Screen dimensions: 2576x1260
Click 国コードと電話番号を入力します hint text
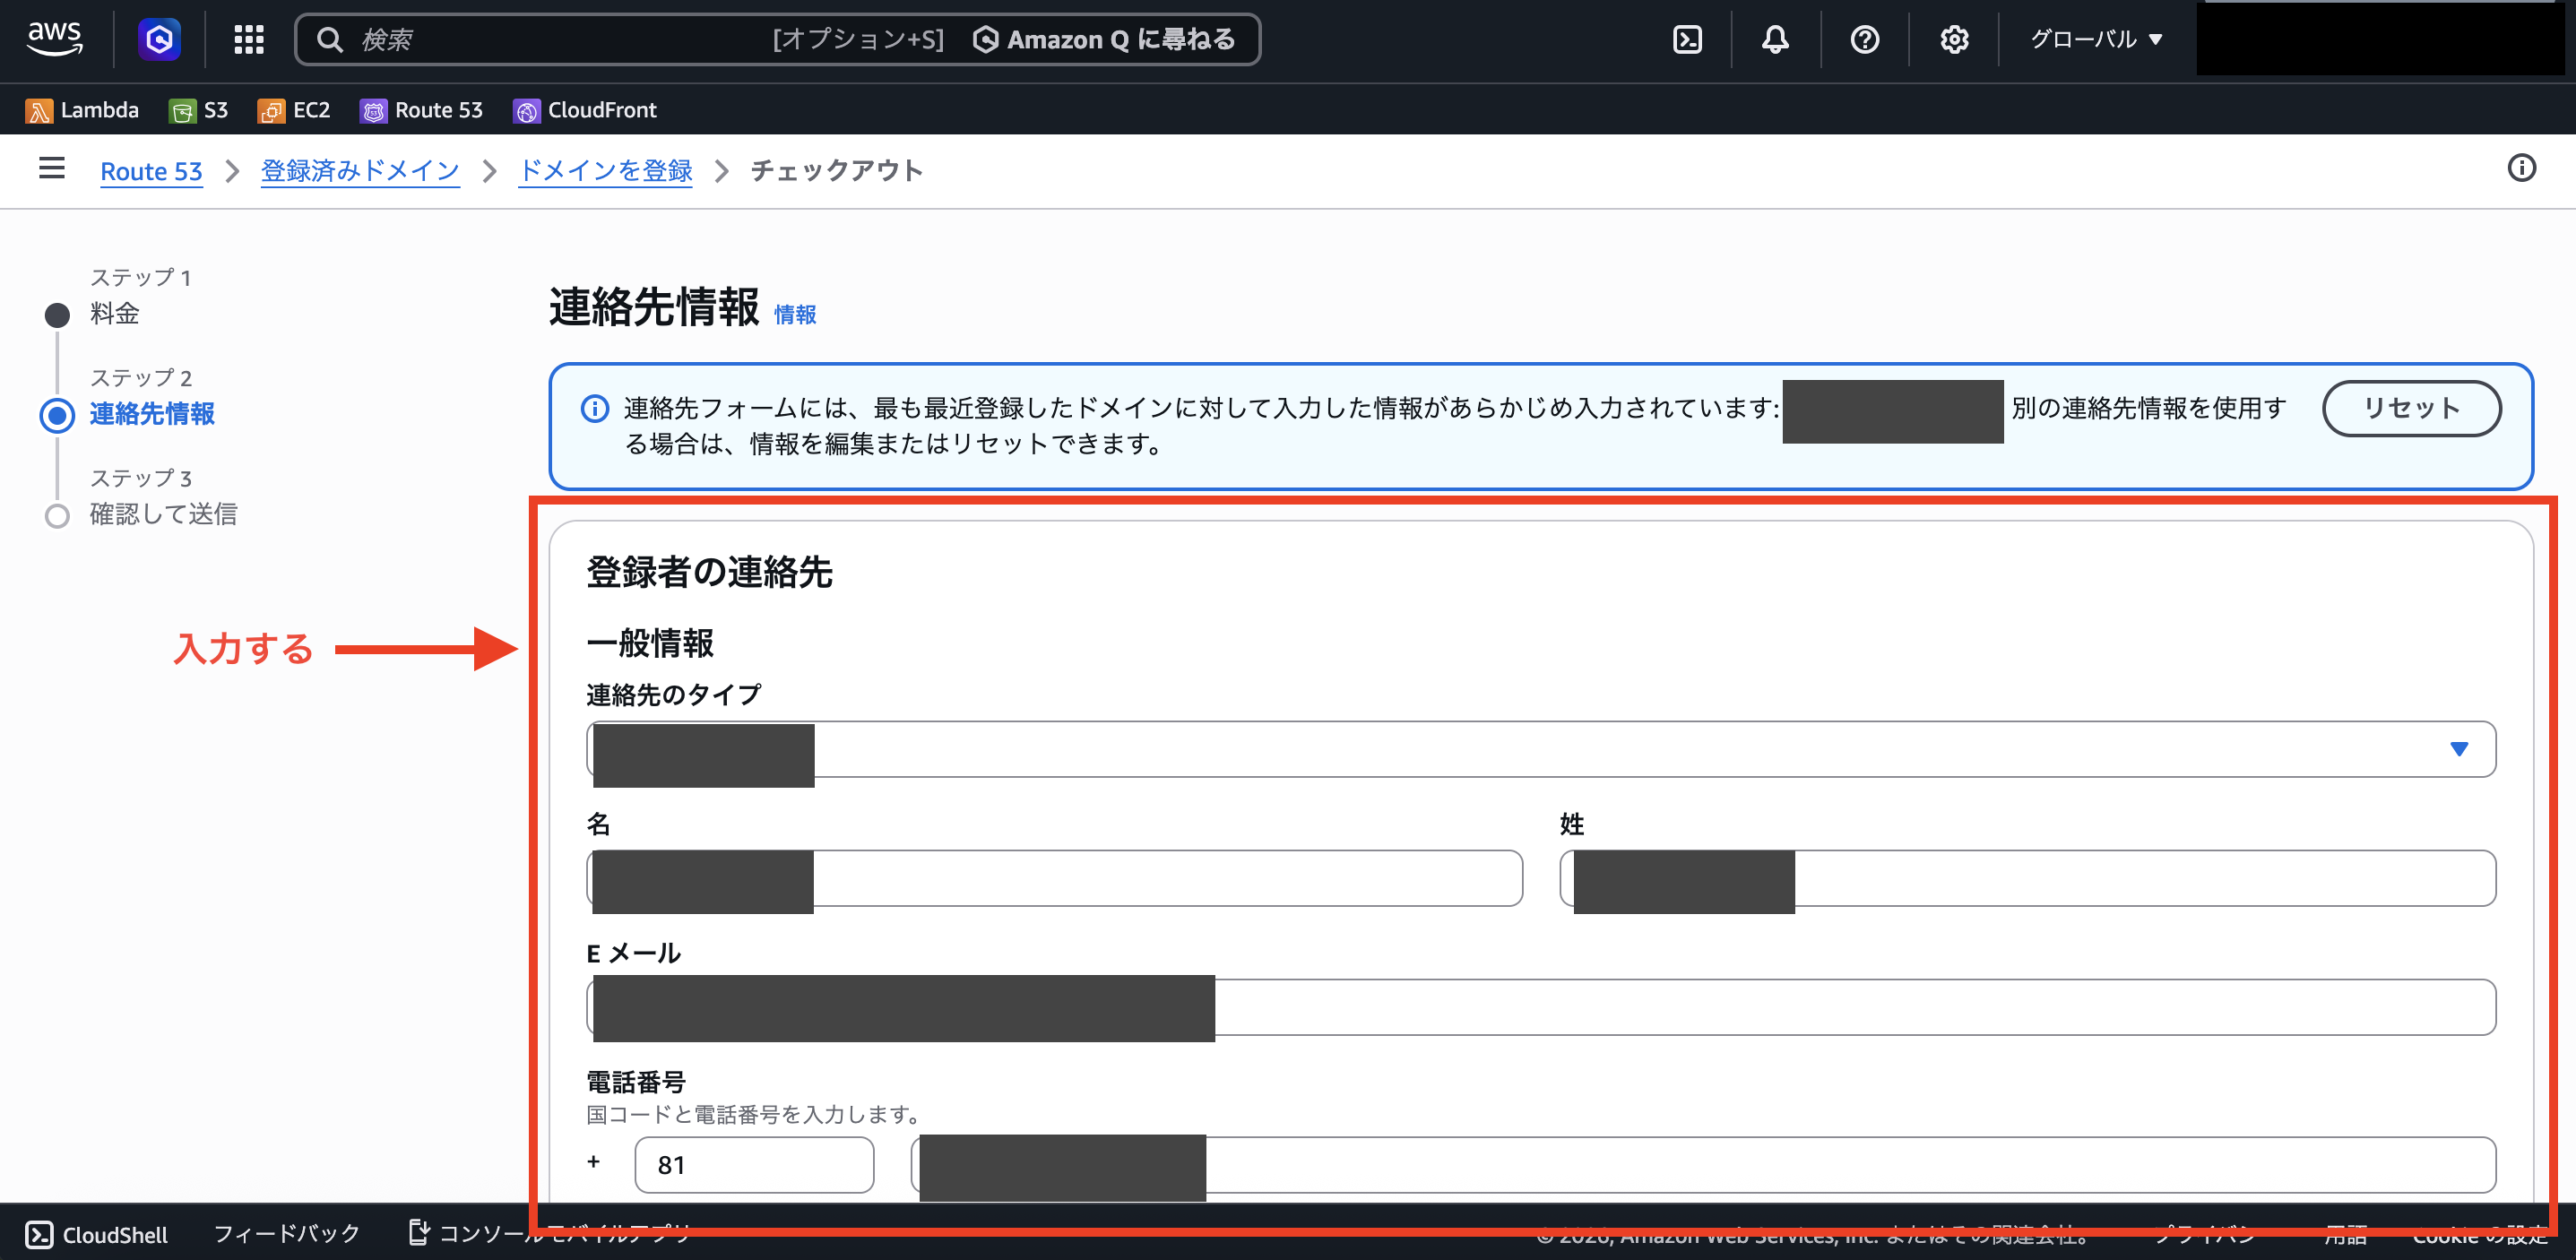point(754,1114)
